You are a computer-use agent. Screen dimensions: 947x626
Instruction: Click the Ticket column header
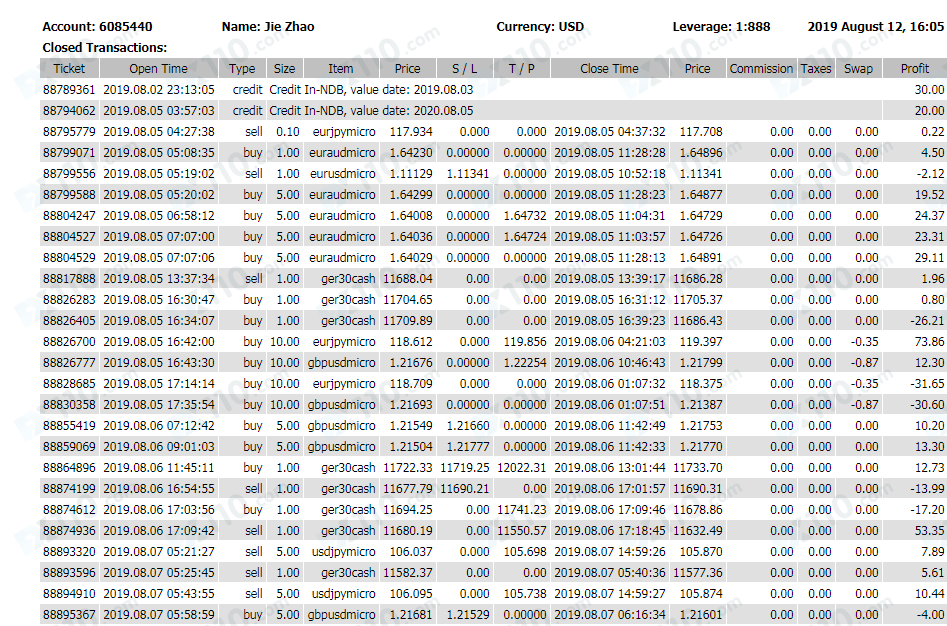click(x=69, y=68)
